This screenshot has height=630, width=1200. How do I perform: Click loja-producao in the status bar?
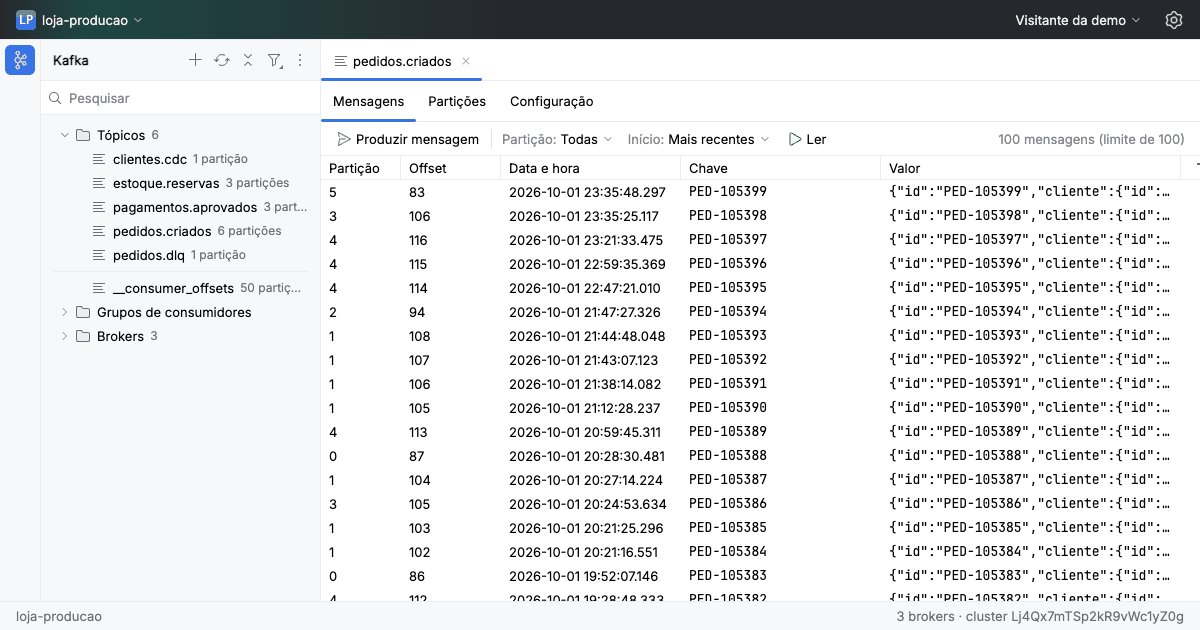59,616
